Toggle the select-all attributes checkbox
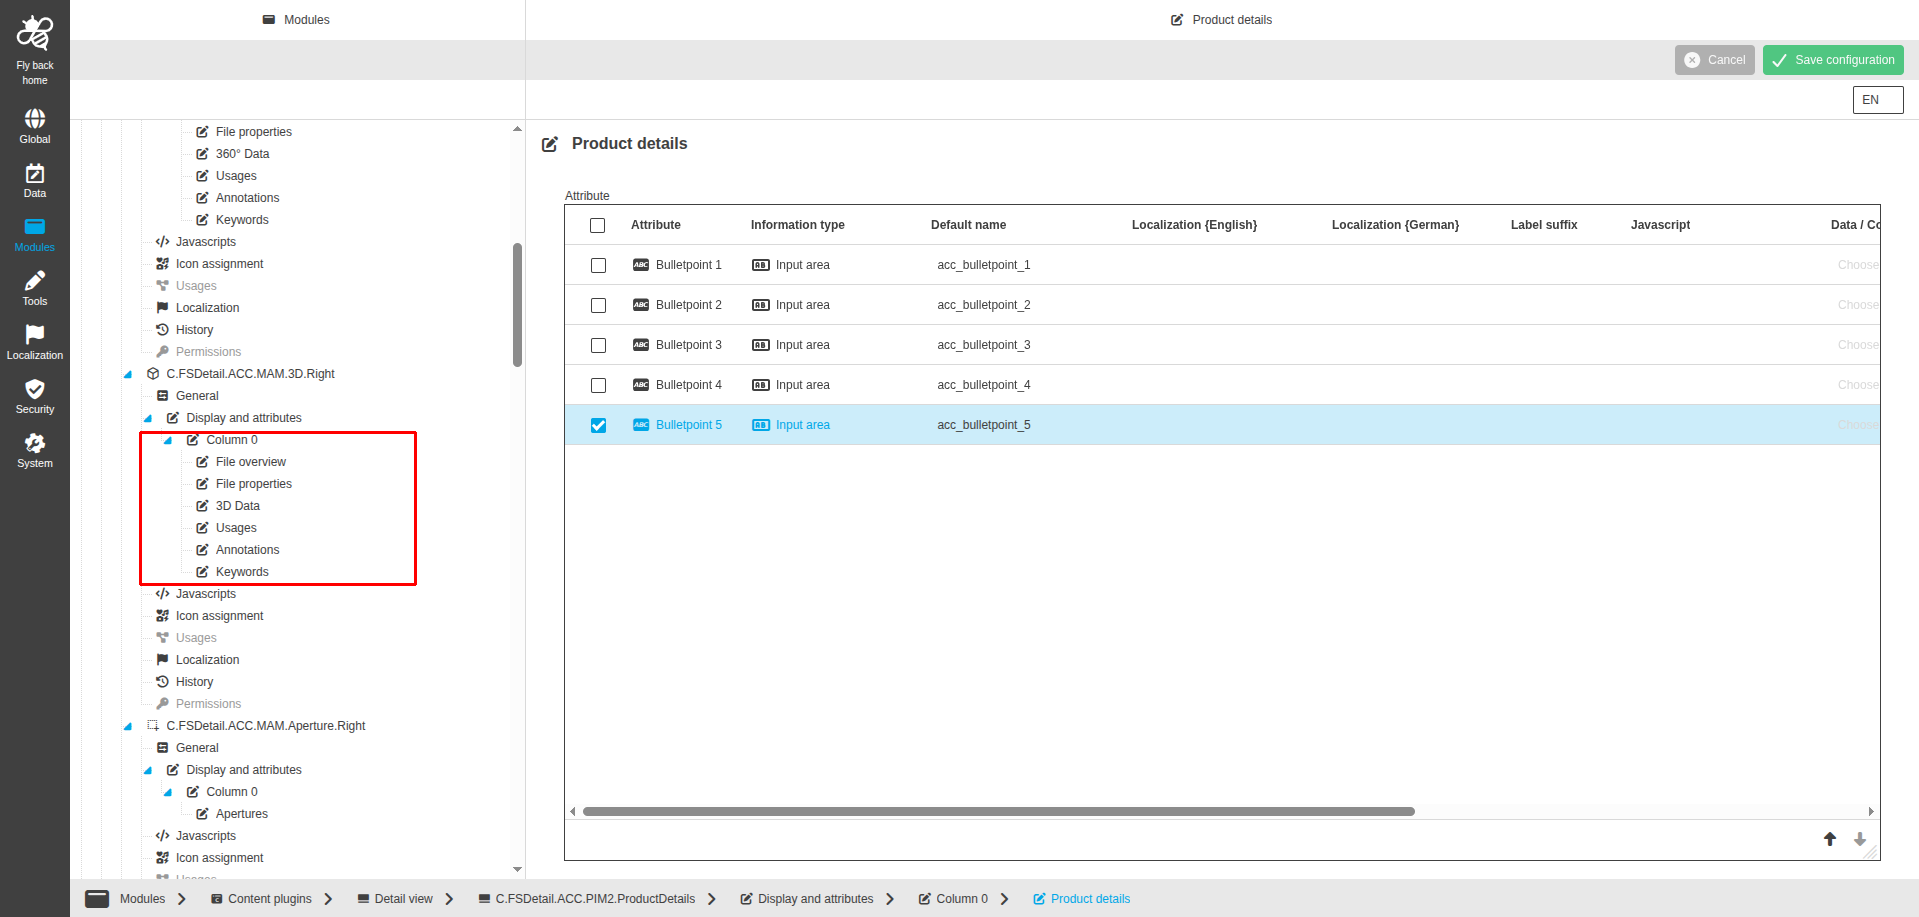Image resolution: width=1919 pixels, height=917 pixels. point(598,226)
